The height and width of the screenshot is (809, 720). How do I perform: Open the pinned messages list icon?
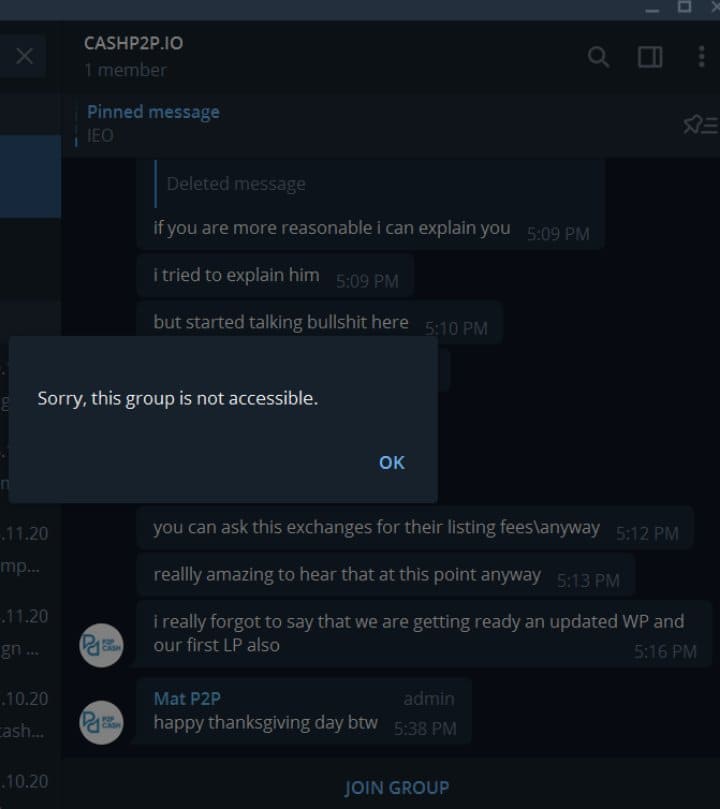click(x=700, y=125)
